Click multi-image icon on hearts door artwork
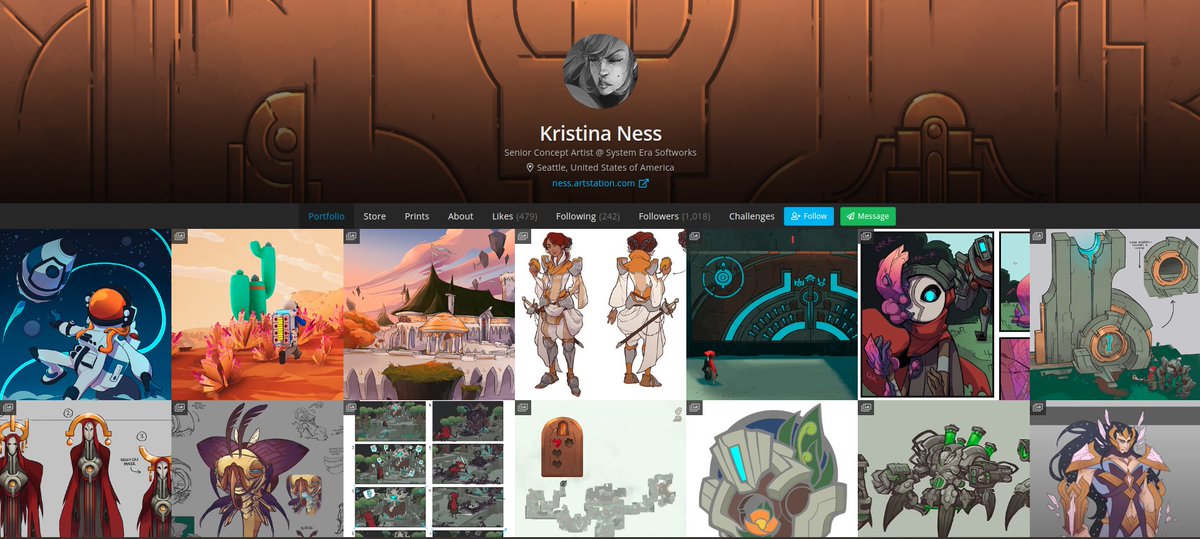This screenshot has height=539, width=1200. coord(523,408)
